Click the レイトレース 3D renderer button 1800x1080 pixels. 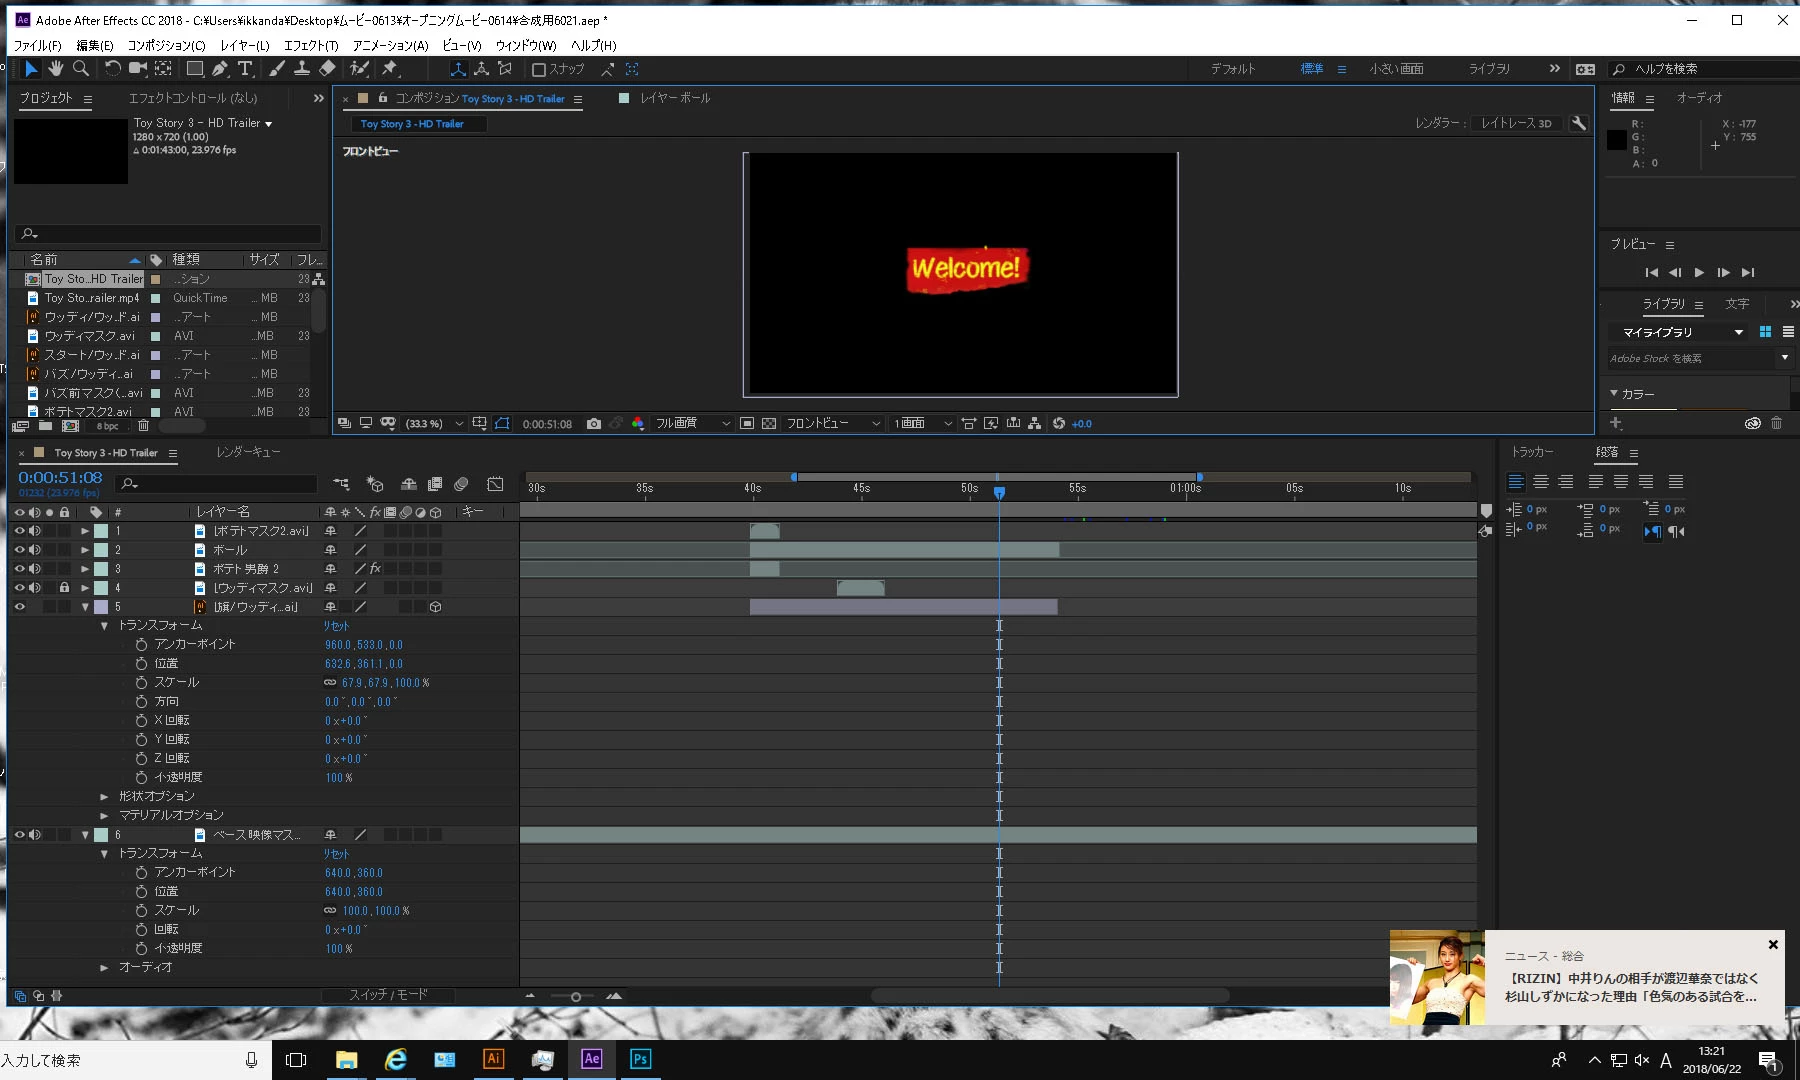click(1516, 123)
